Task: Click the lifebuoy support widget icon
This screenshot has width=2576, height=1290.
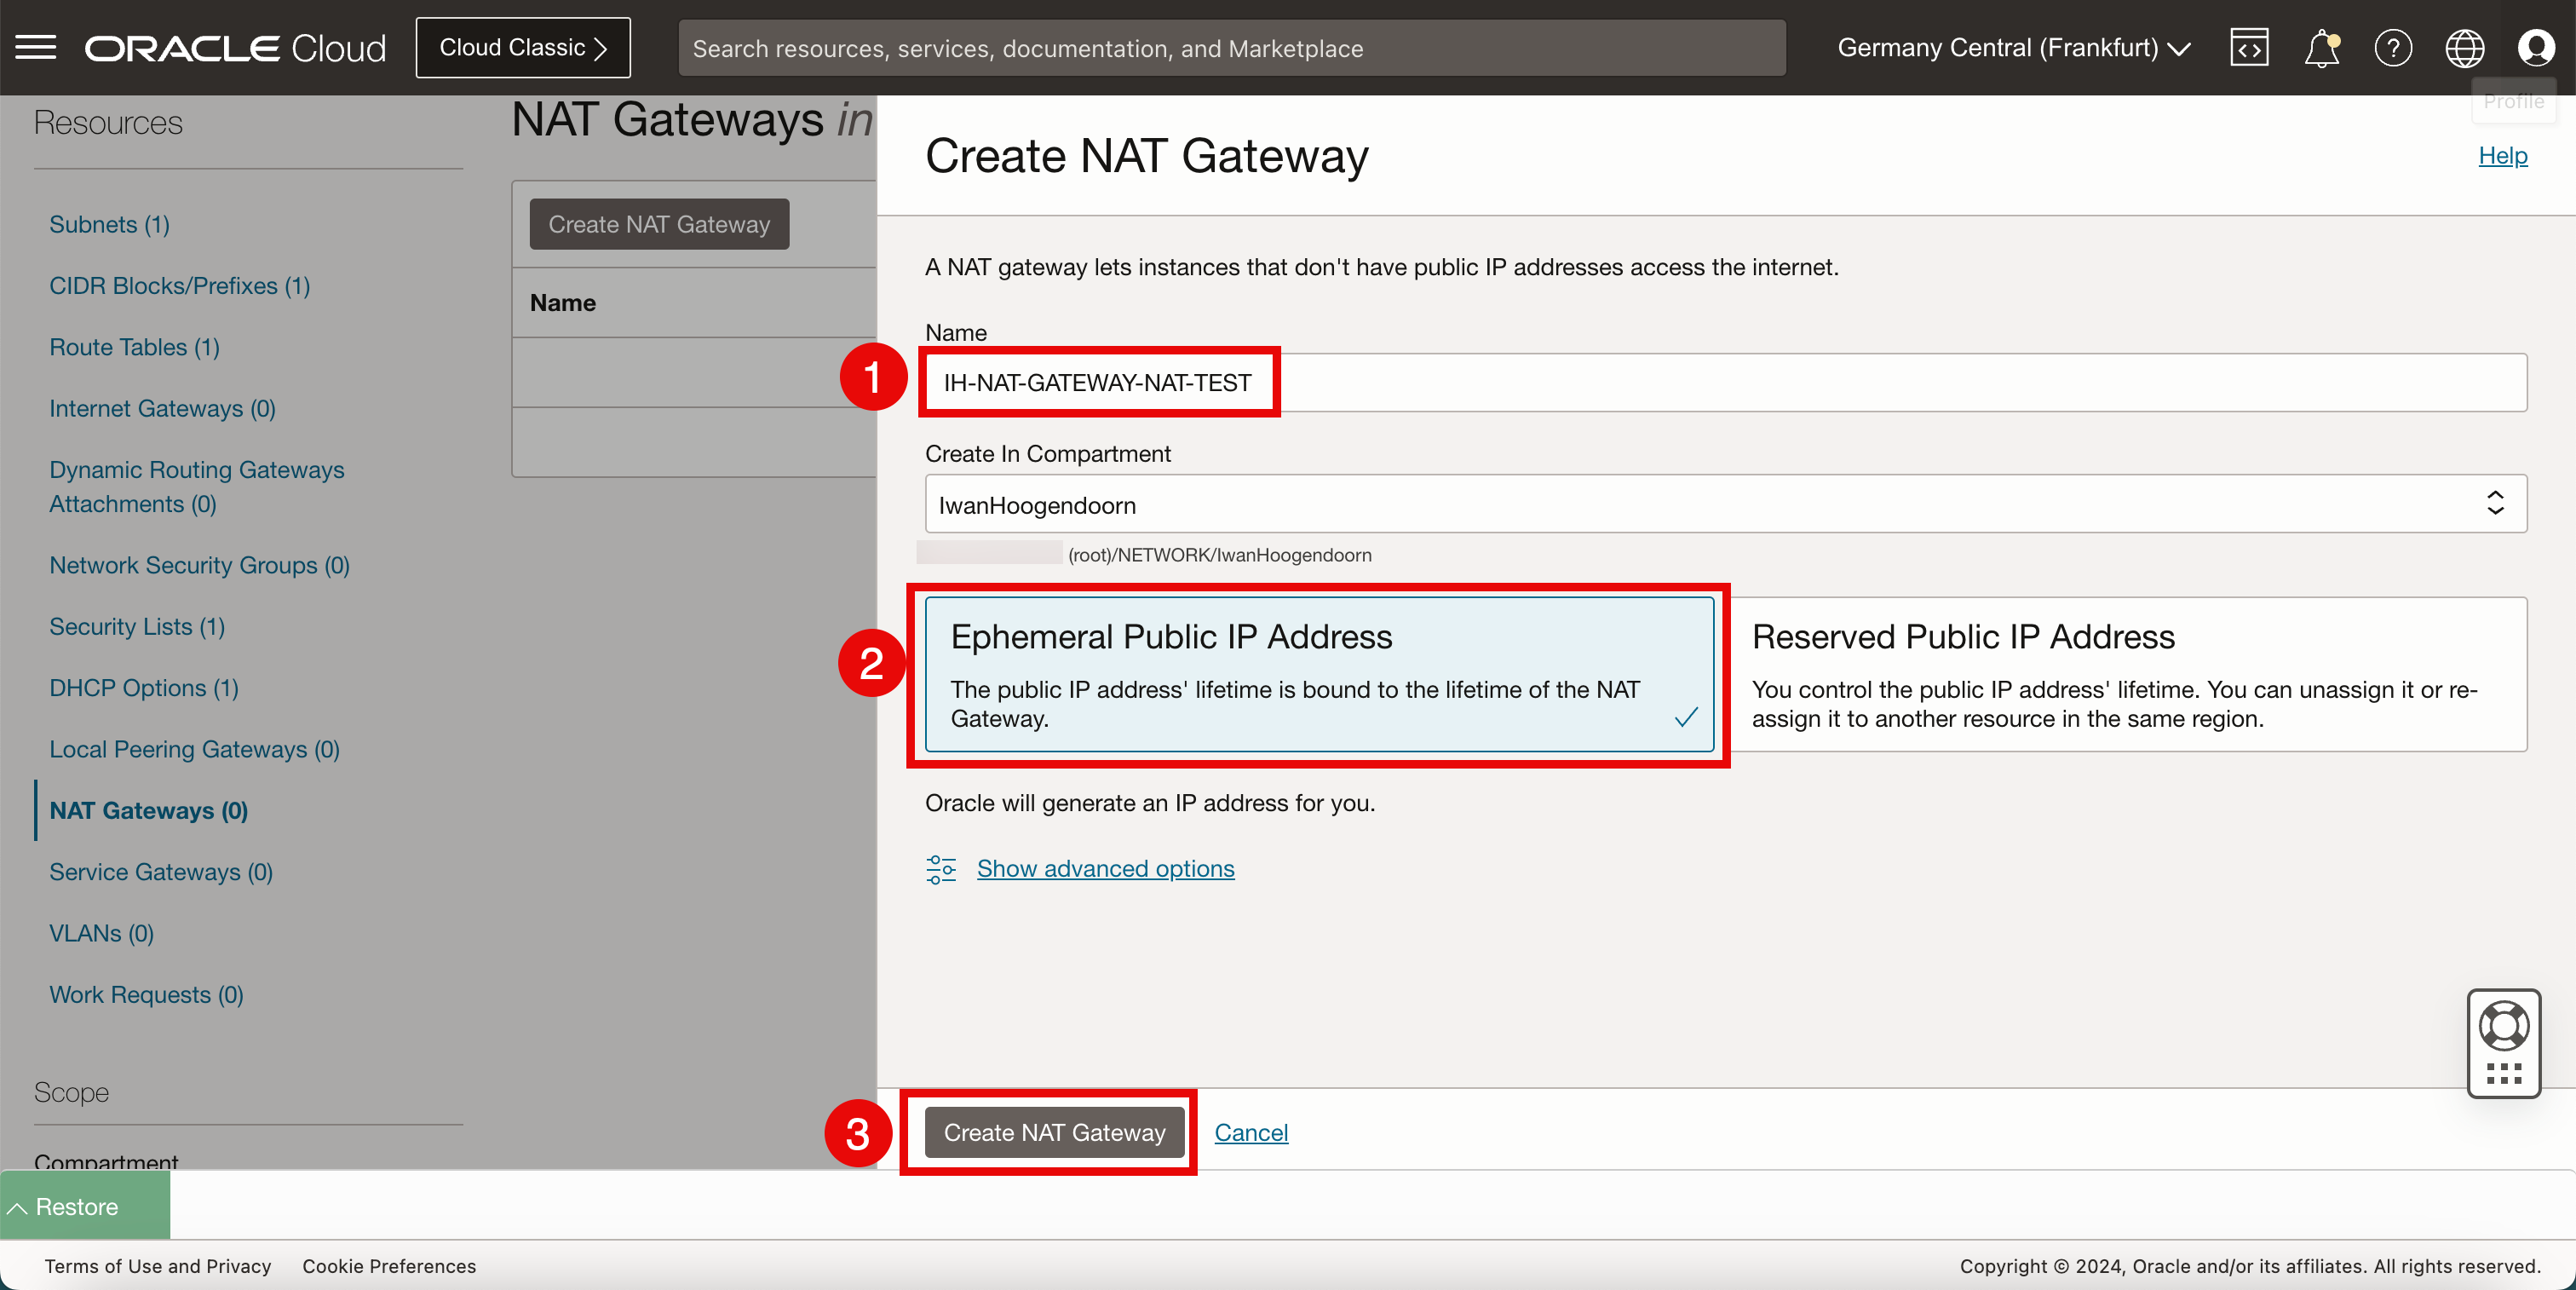Action: click(x=2504, y=1027)
